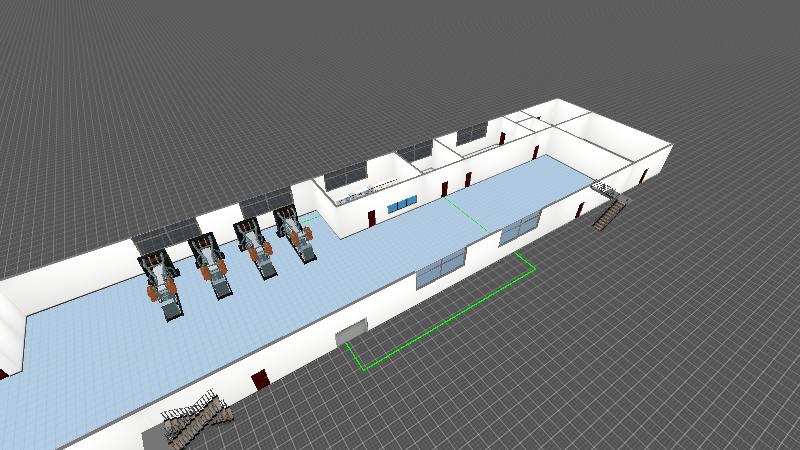Viewport: 800px width, 450px height.
Task: Select the front-wall window nearest the green path corner
Action: coord(518,229)
